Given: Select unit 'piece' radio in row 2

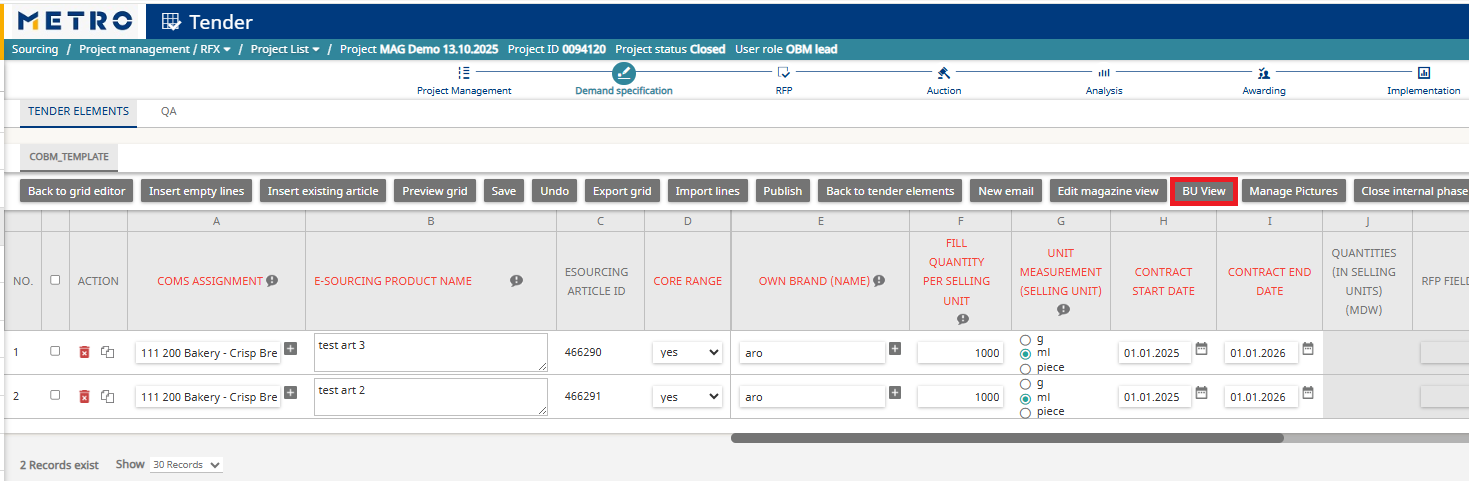Looking at the screenshot, I should coord(1025,412).
